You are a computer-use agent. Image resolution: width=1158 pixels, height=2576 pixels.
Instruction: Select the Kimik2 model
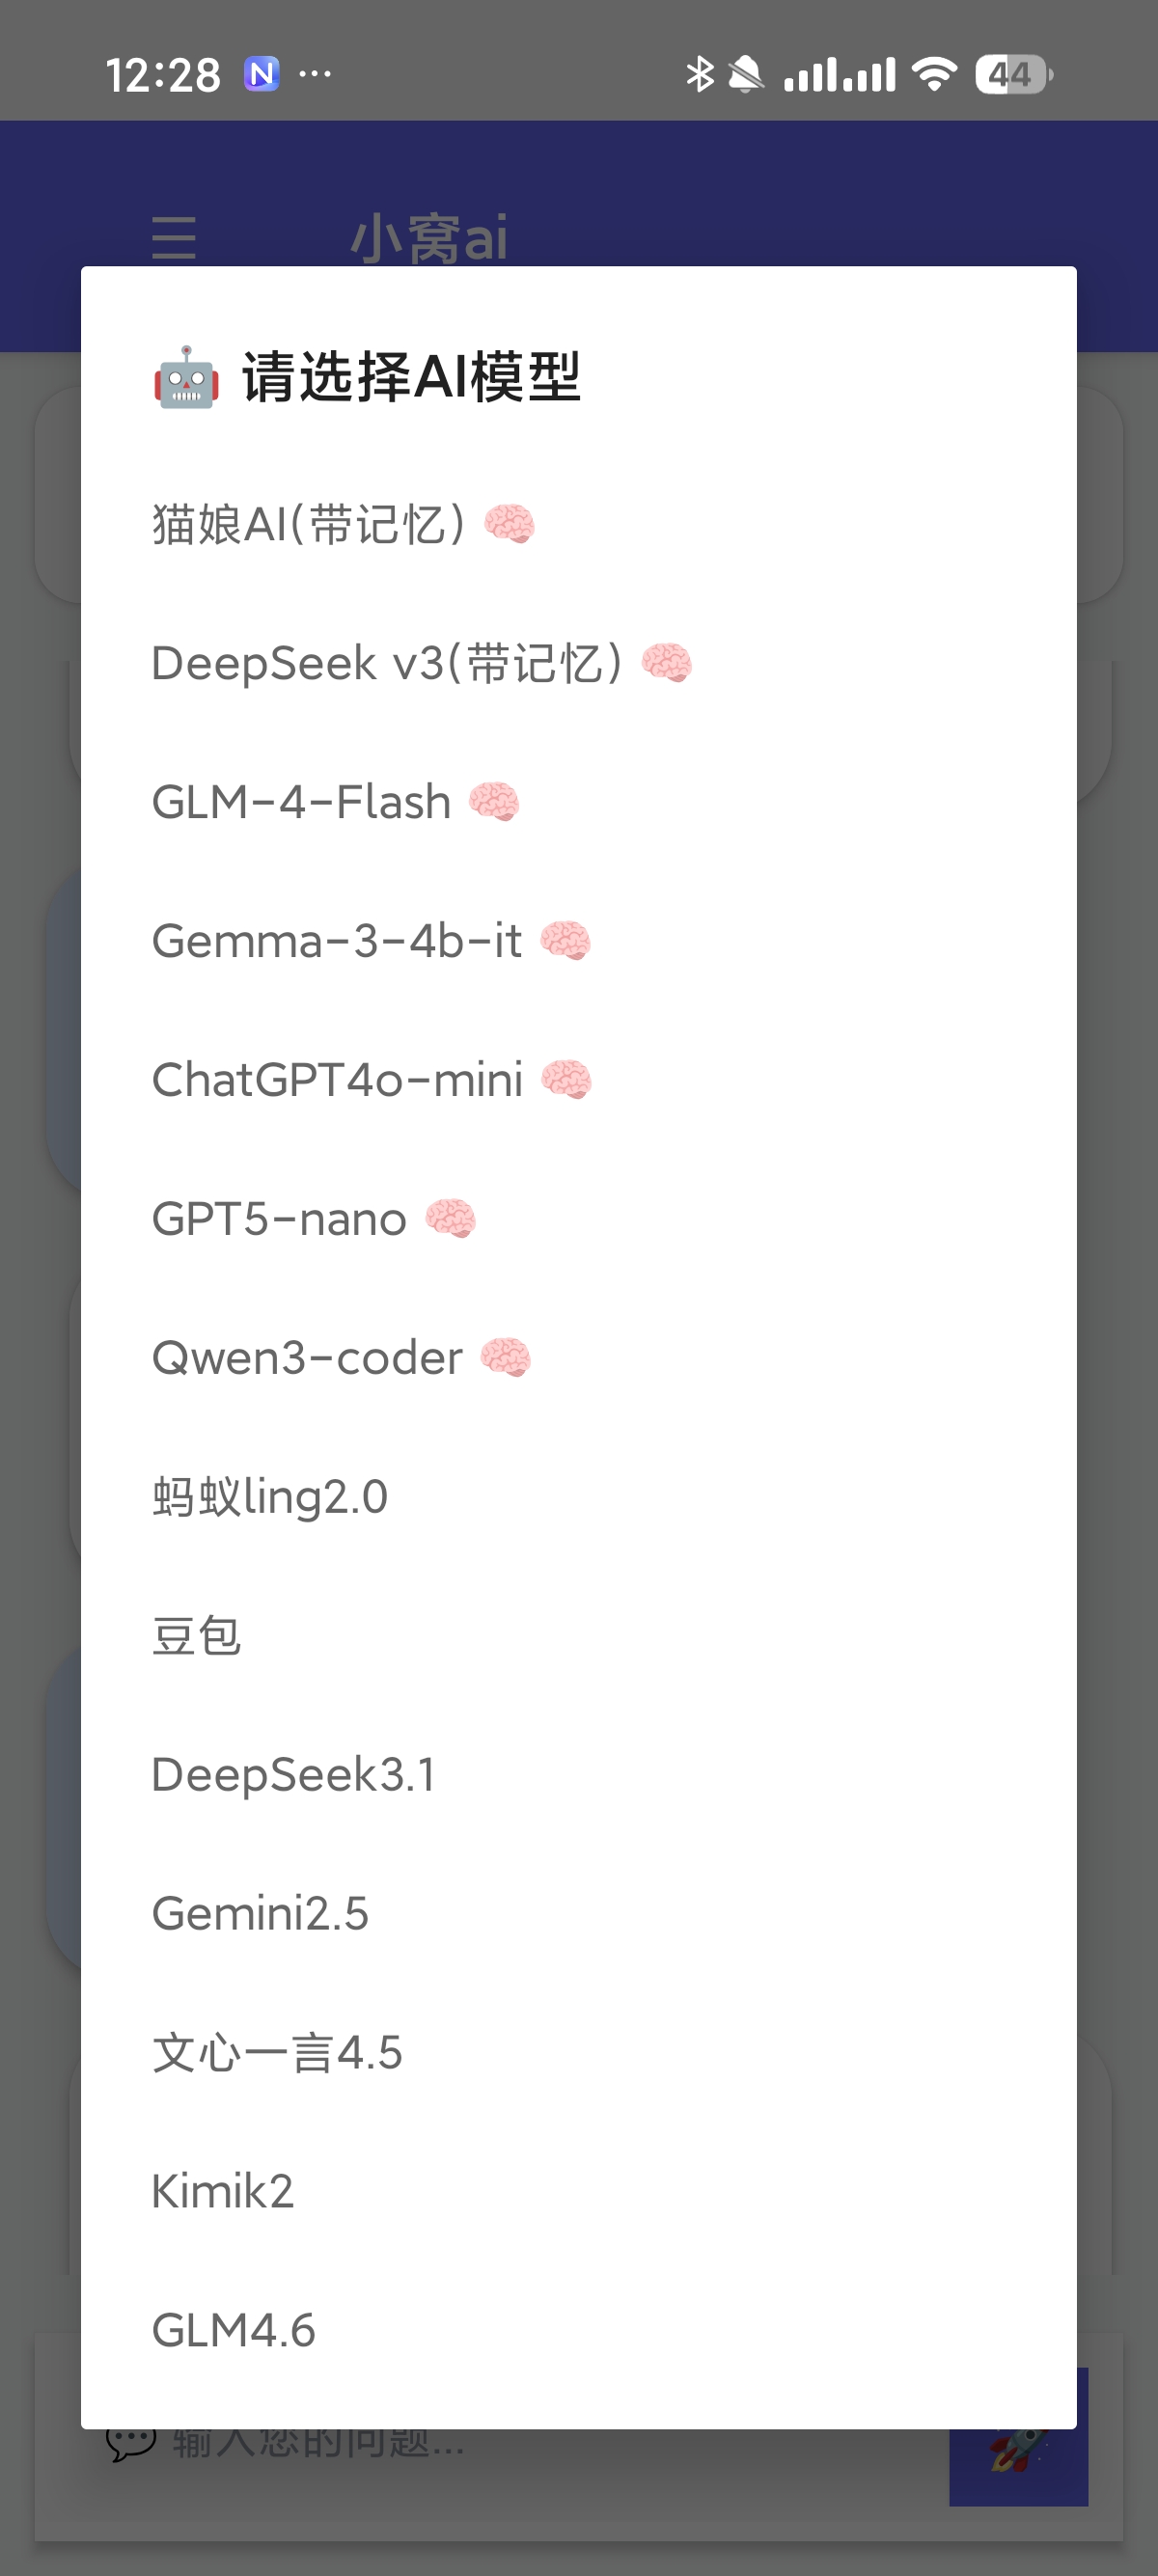click(x=222, y=2192)
